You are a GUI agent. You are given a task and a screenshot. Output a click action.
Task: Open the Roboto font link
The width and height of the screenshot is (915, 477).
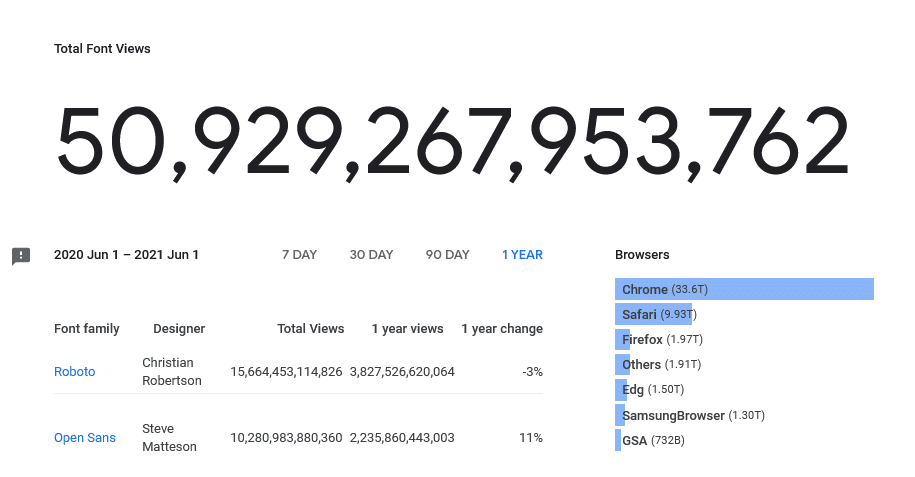point(75,371)
